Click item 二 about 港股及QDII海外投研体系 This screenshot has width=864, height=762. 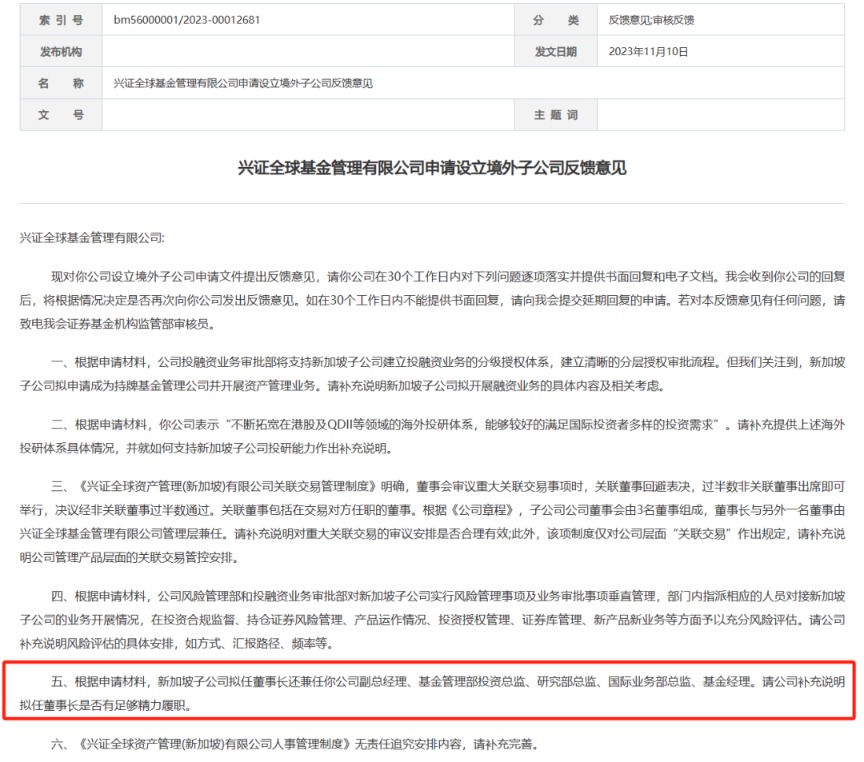[x=432, y=436]
